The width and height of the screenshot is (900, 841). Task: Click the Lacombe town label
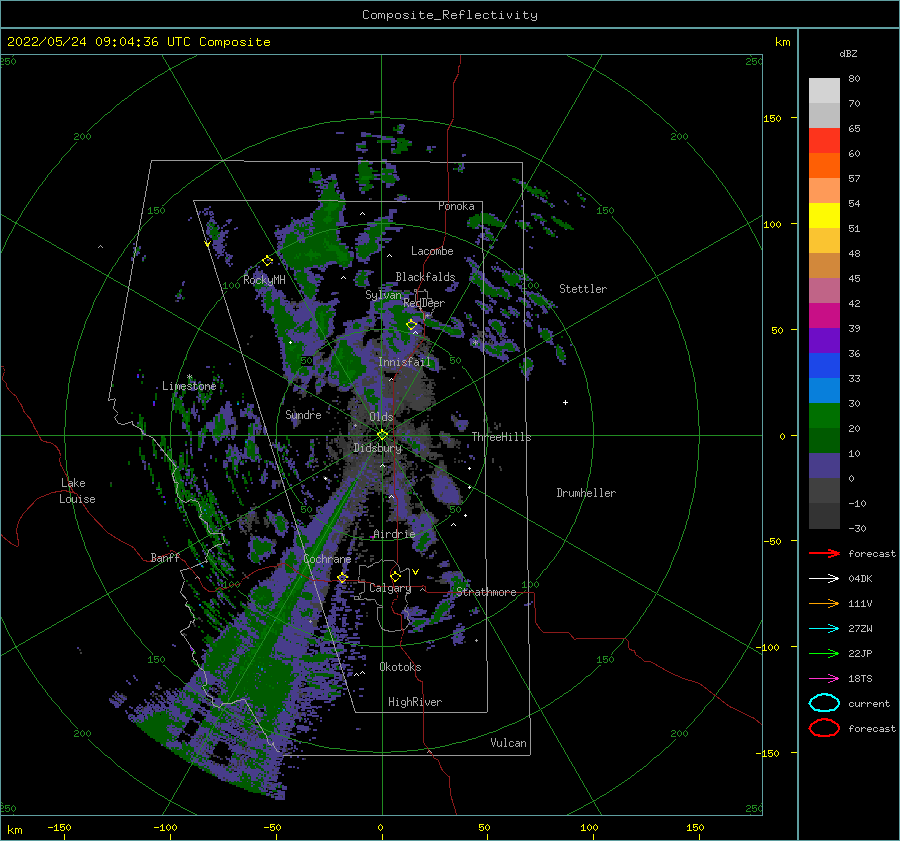coord(432,251)
